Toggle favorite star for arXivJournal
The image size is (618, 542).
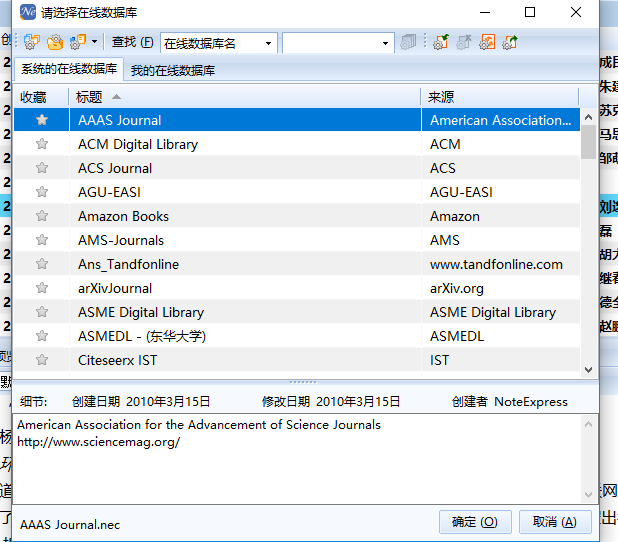coord(42,288)
